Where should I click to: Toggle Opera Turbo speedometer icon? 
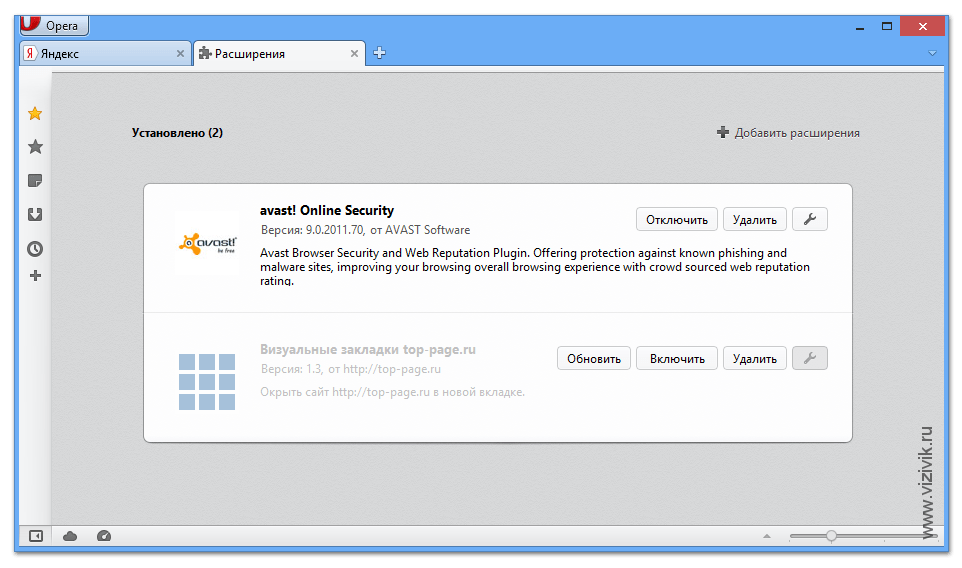(x=104, y=536)
